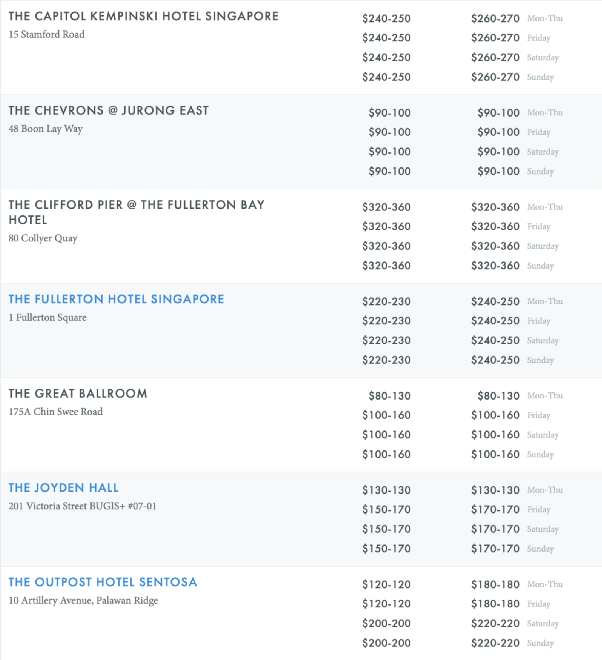The height and width of the screenshot is (660, 602).
Task: Select The Great Ballroom venue name
Action: pyautogui.click(x=77, y=394)
